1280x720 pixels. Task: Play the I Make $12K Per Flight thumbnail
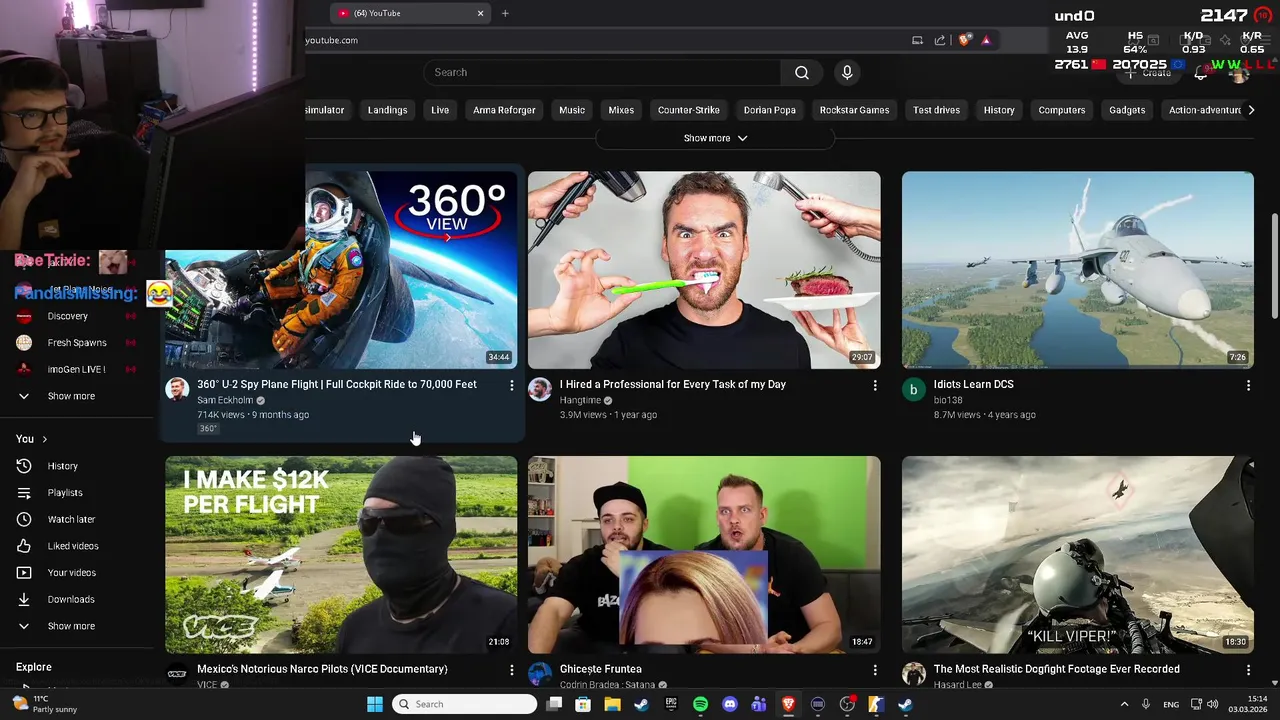pos(341,555)
